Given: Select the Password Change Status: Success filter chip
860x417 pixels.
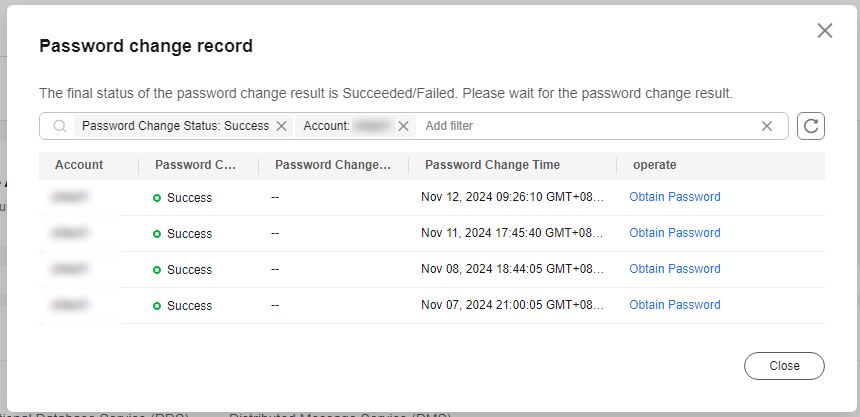Looking at the screenshot, I should click(x=176, y=126).
